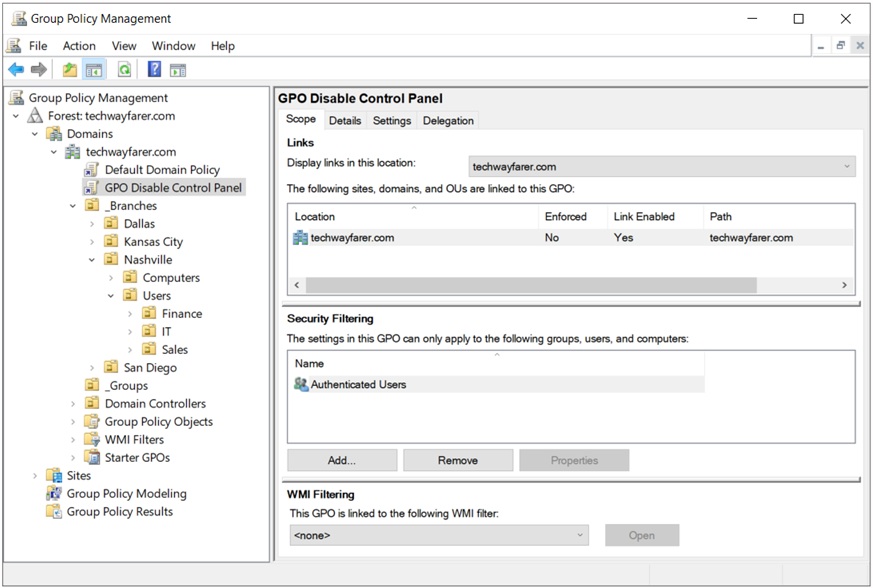Toggle the Show/Hide Console Tree icon
The image size is (873, 588).
click(94, 70)
